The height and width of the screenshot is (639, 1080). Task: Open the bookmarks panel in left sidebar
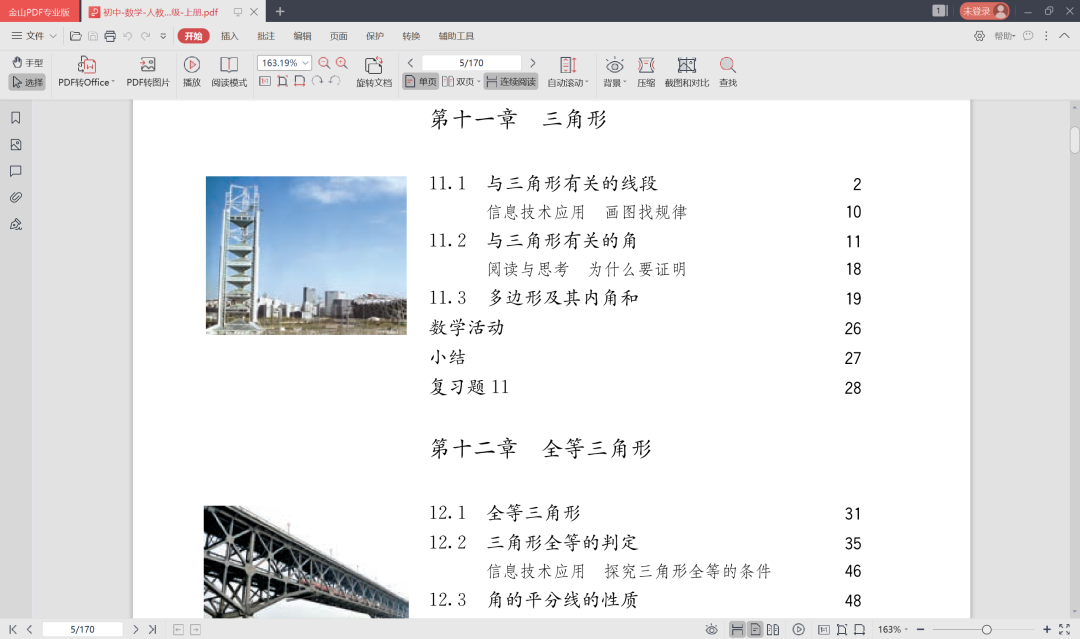(14, 117)
